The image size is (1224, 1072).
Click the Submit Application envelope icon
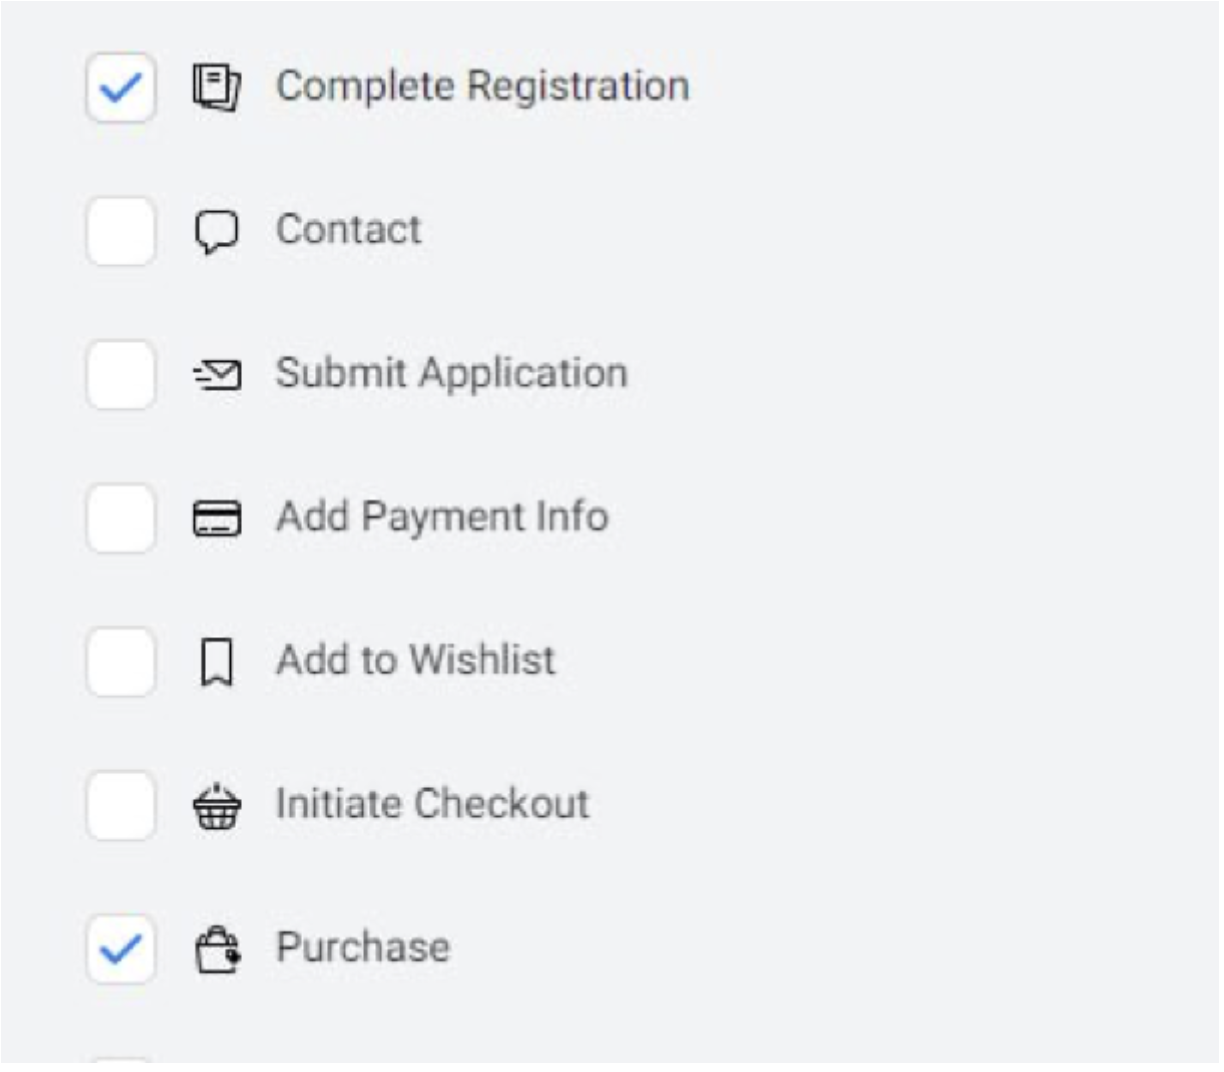click(217, 375)
